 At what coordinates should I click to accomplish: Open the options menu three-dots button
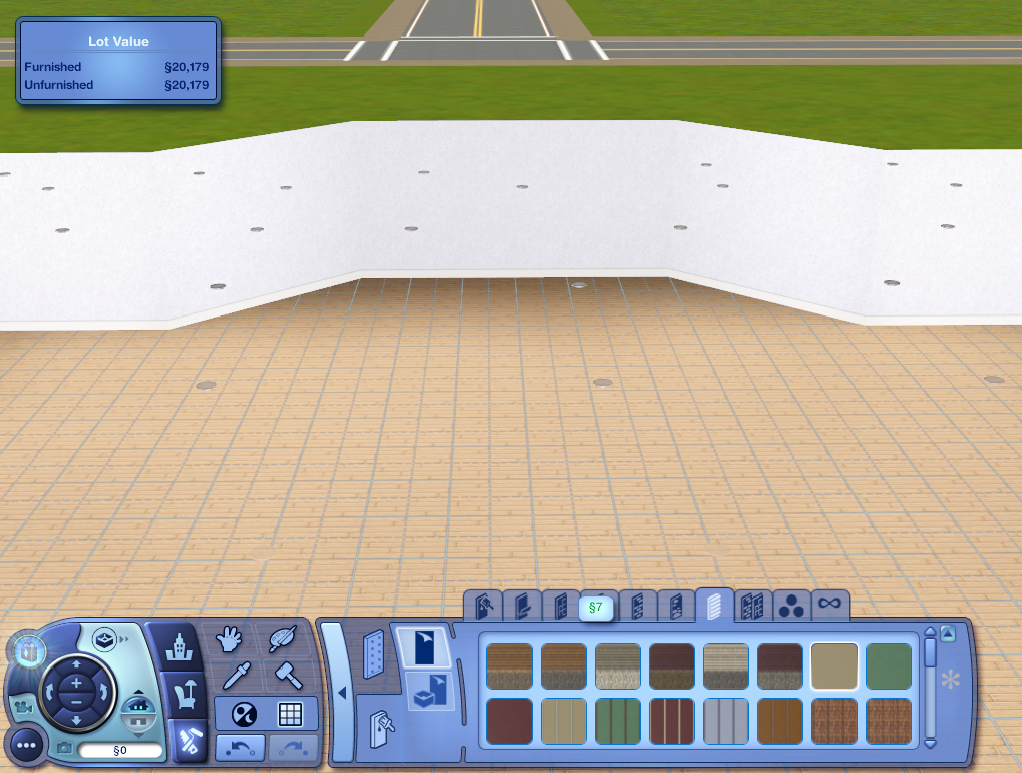coord(27,746)
